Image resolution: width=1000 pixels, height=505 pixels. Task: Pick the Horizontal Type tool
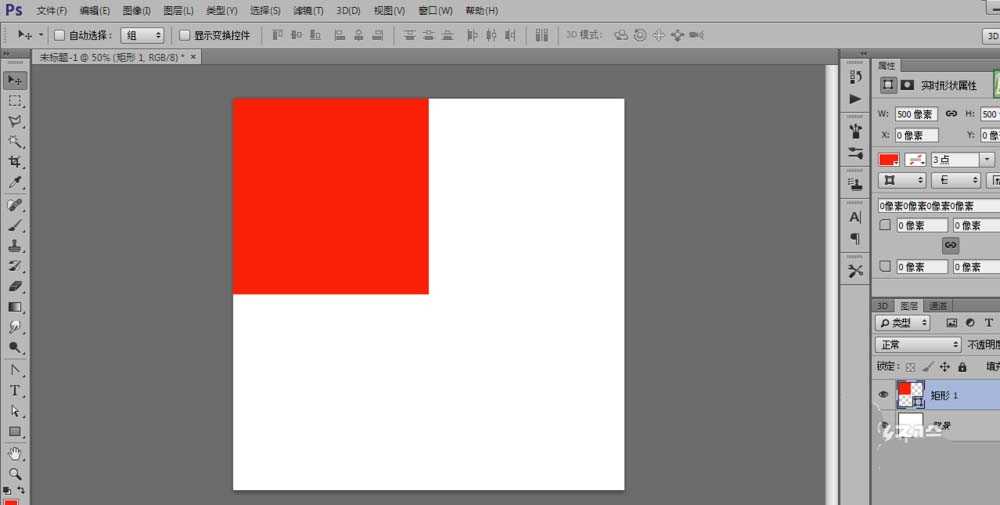[15, 390]
